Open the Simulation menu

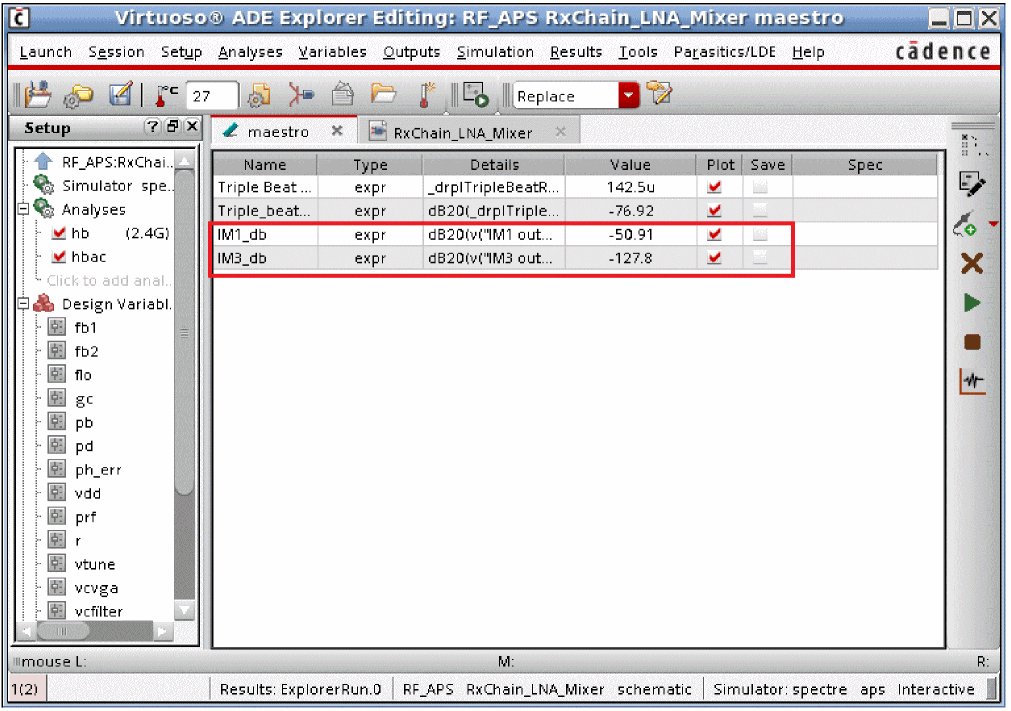495,52
